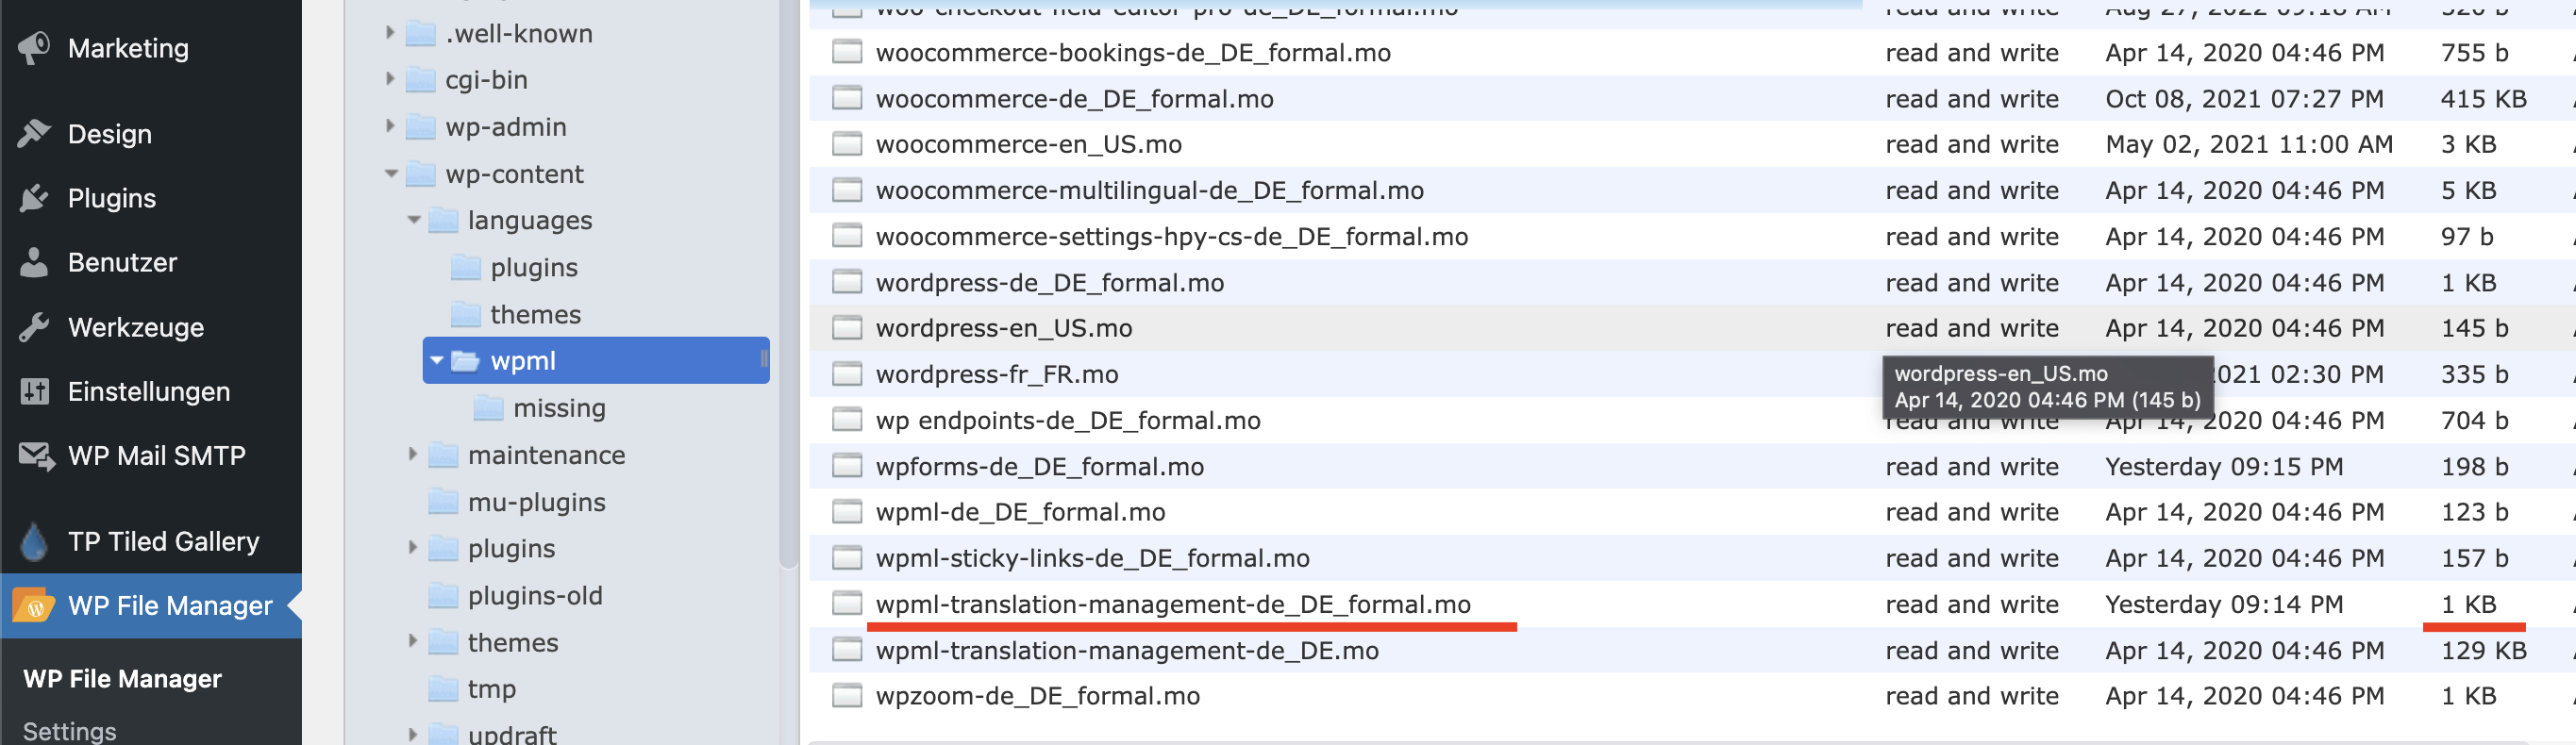Select the maintenance folder in tree

pyautogui.click(x=546, y=455)
